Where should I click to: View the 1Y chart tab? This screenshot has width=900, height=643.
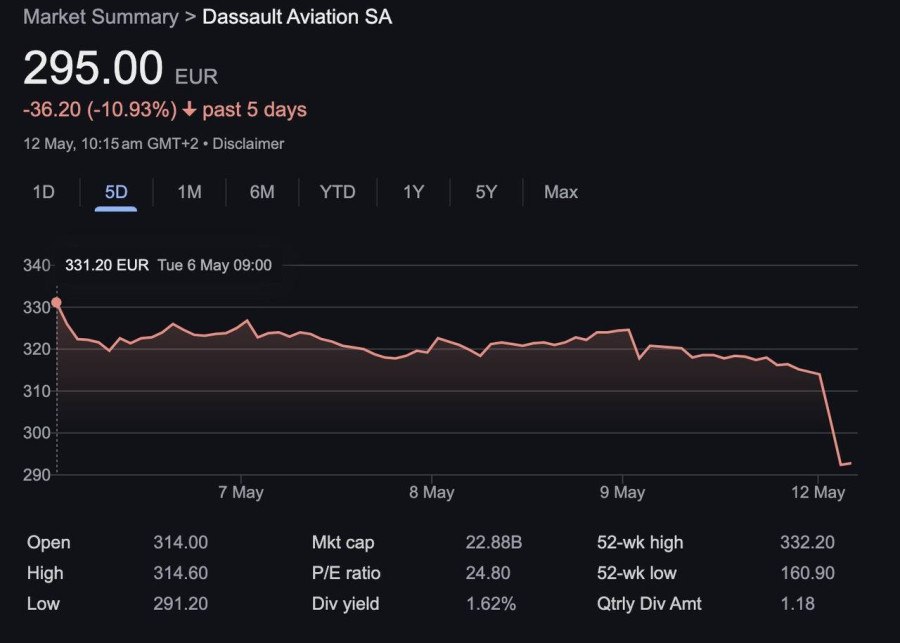coord(413,192)
